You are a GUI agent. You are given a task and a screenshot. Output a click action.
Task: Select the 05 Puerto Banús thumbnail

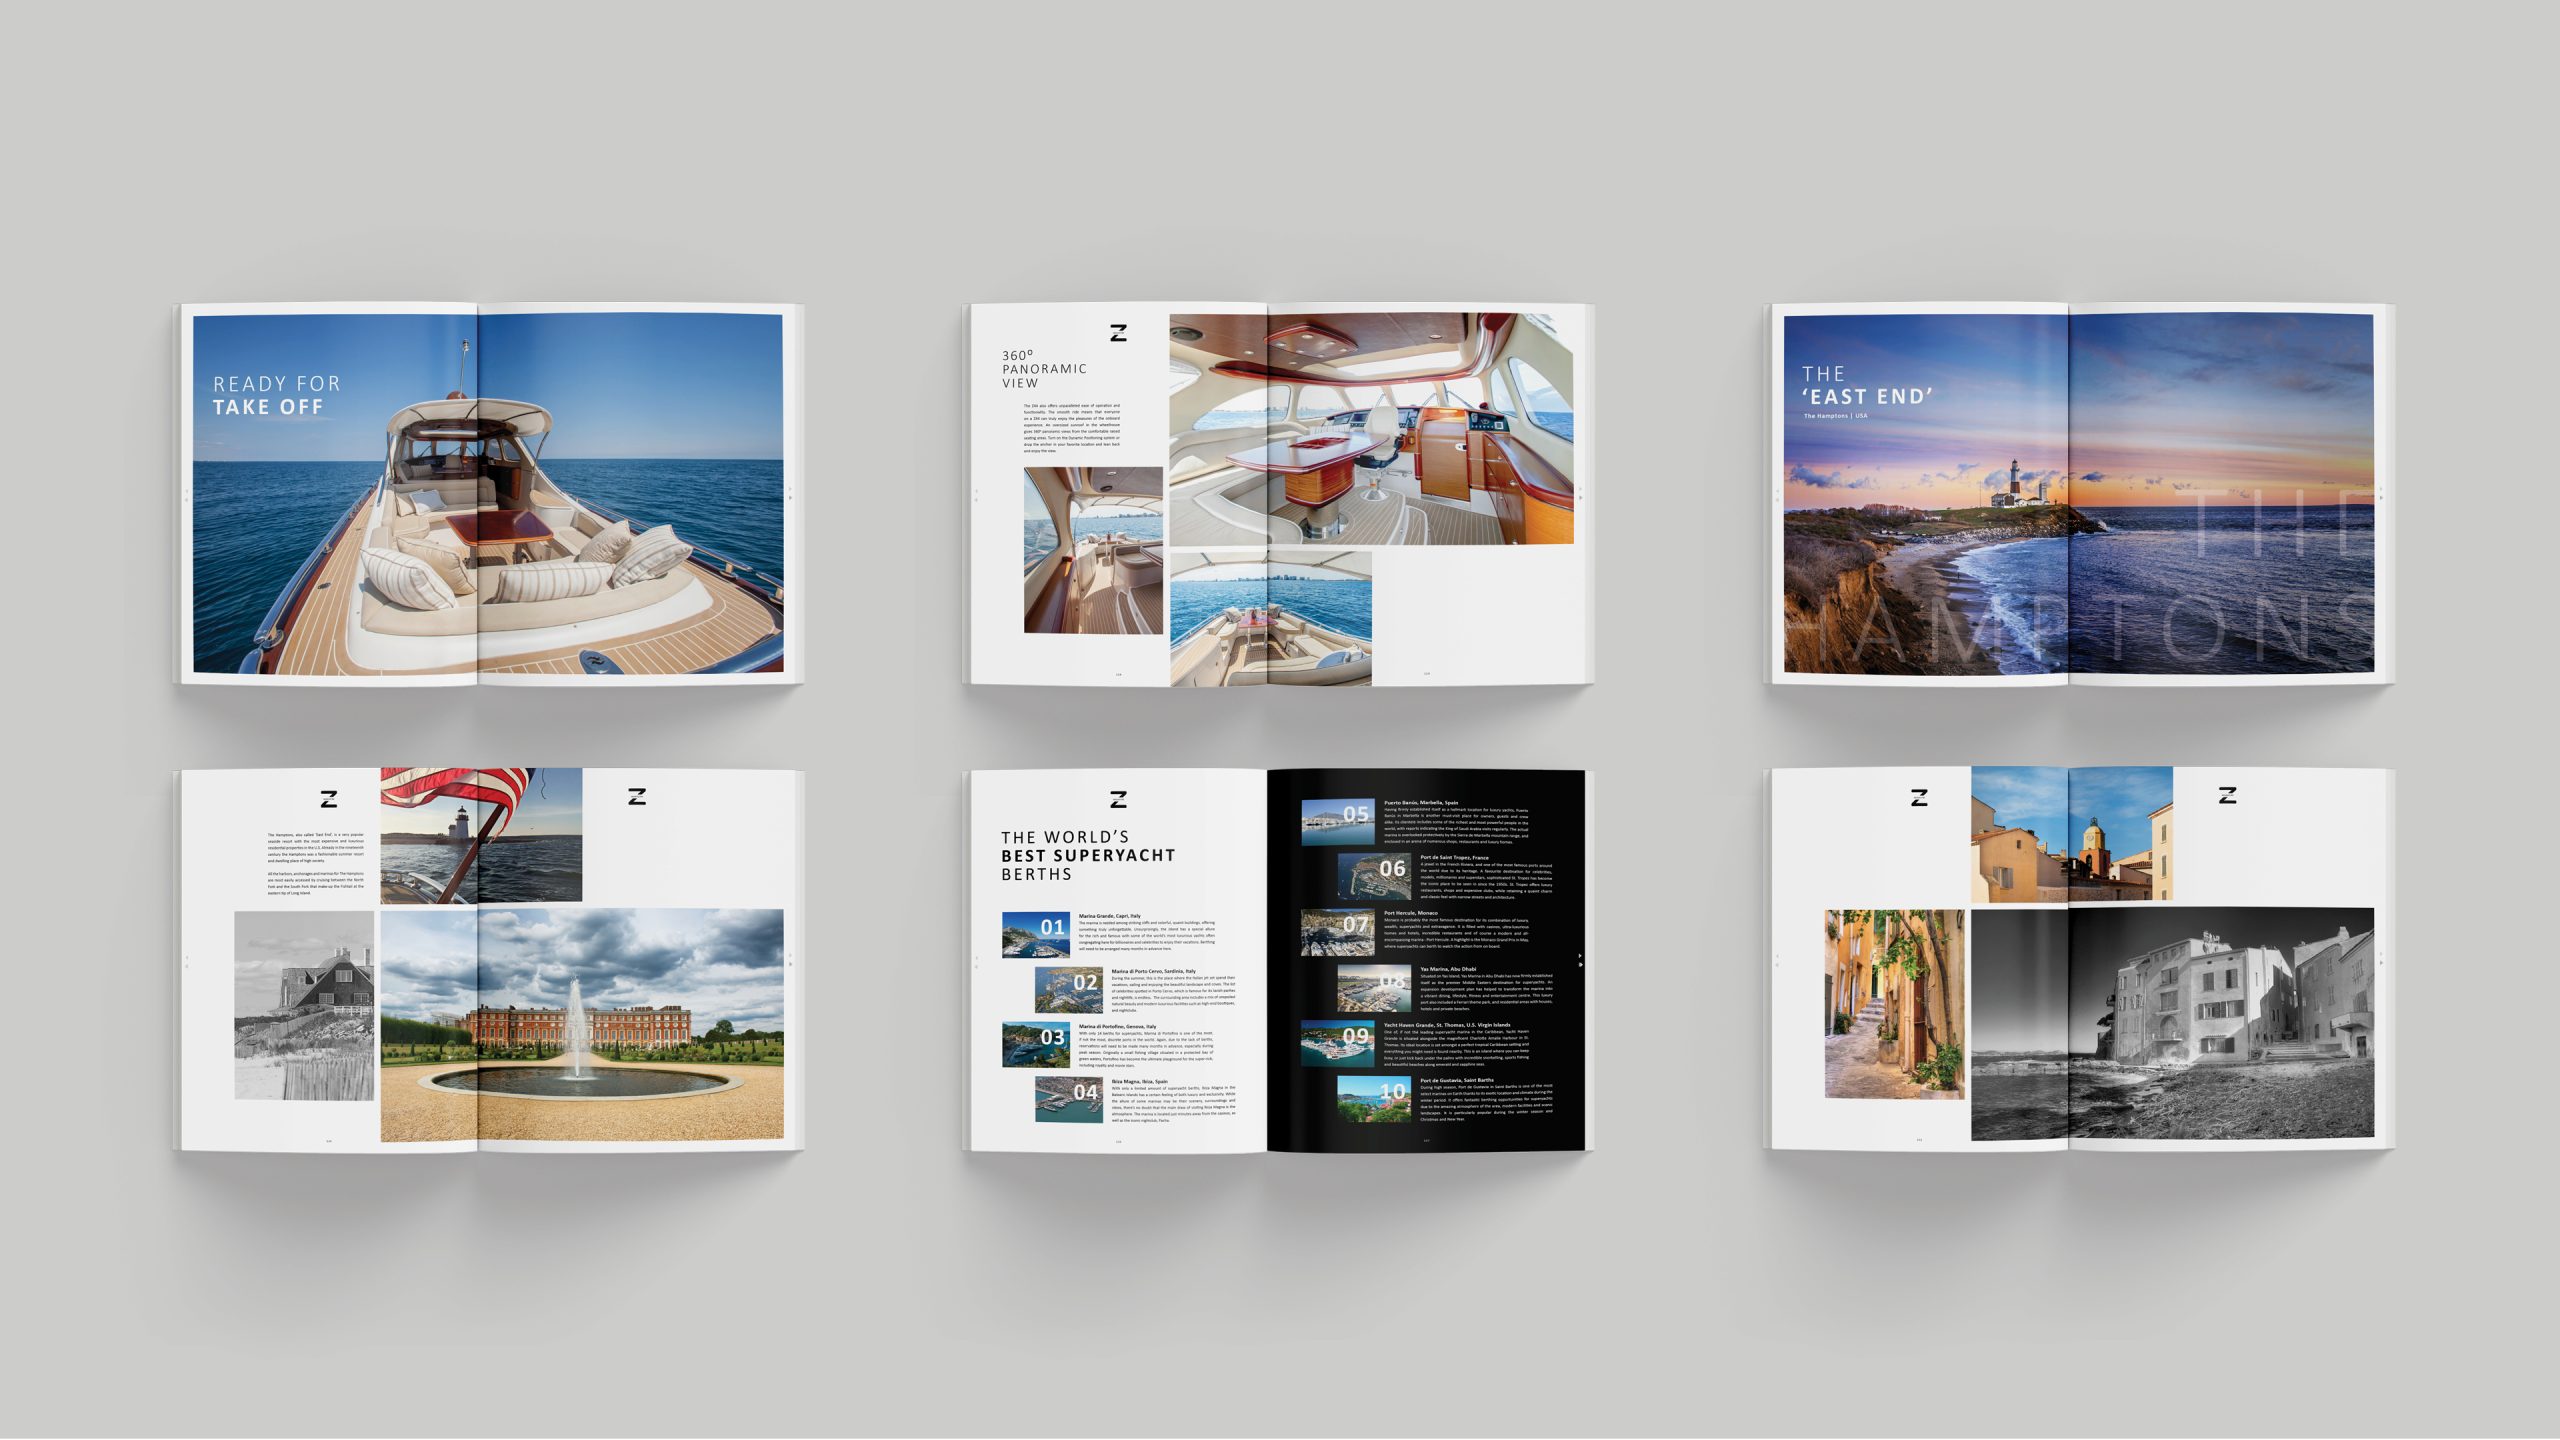[x=1337, y=821]
